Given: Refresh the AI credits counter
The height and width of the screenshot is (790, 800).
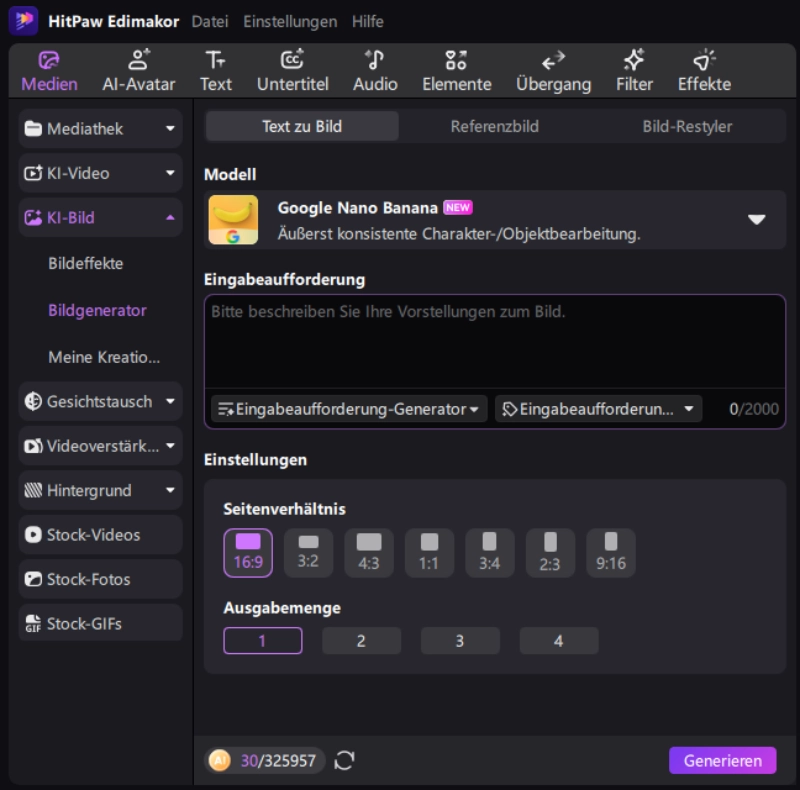Looking at the screenshot, I should pos(345,761).
